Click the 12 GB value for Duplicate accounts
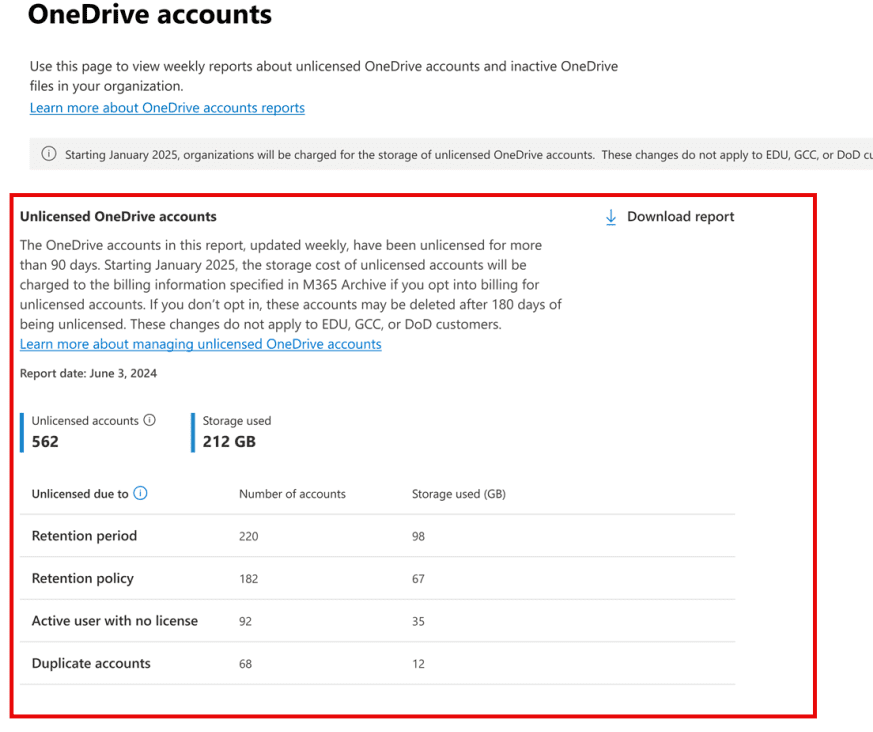The image size is (873, 732). point(418,664)
